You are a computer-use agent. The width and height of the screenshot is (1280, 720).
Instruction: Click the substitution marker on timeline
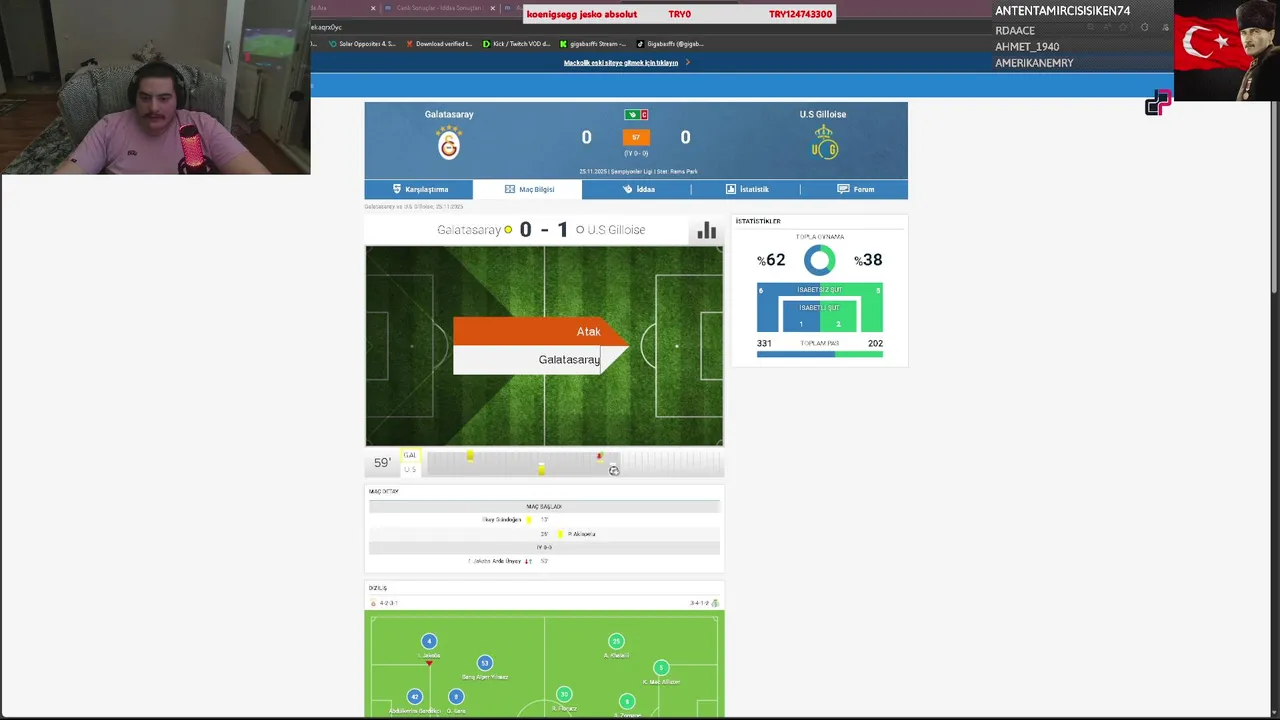click(x=599, y=456)
